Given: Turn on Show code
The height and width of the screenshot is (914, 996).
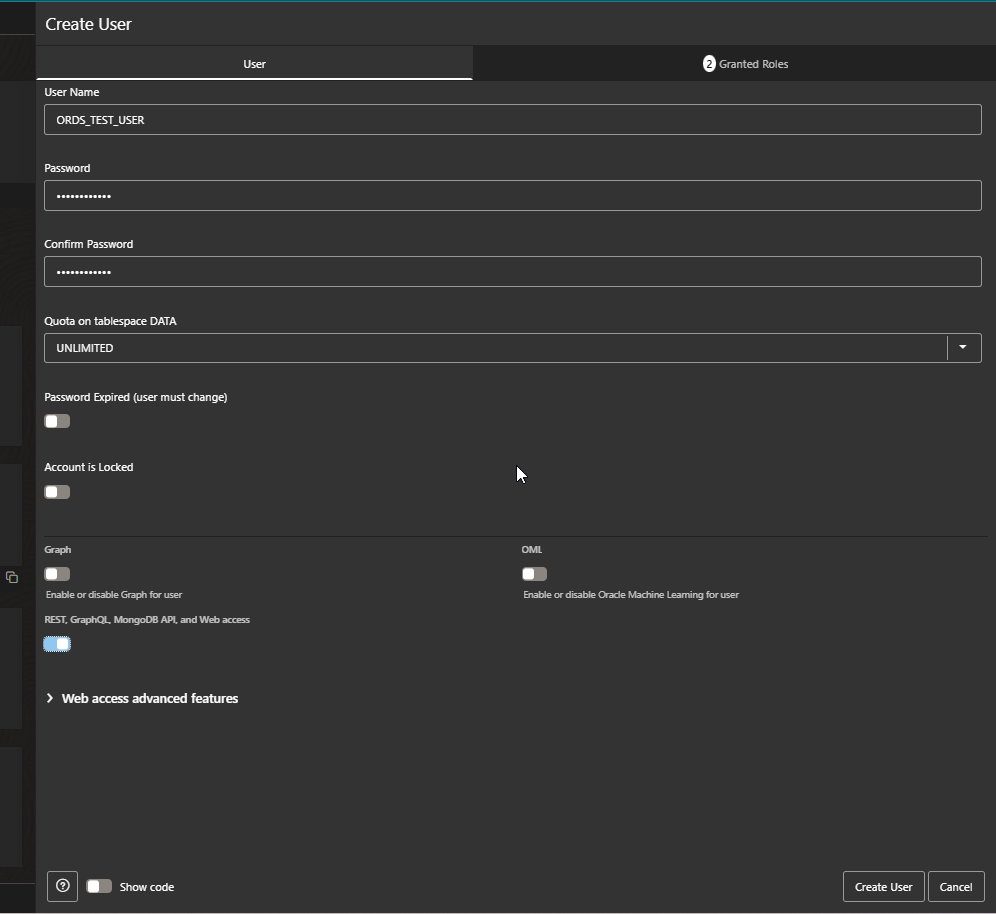Looking at the screenshot, I should pyautogui.click(x=99, y=886).
